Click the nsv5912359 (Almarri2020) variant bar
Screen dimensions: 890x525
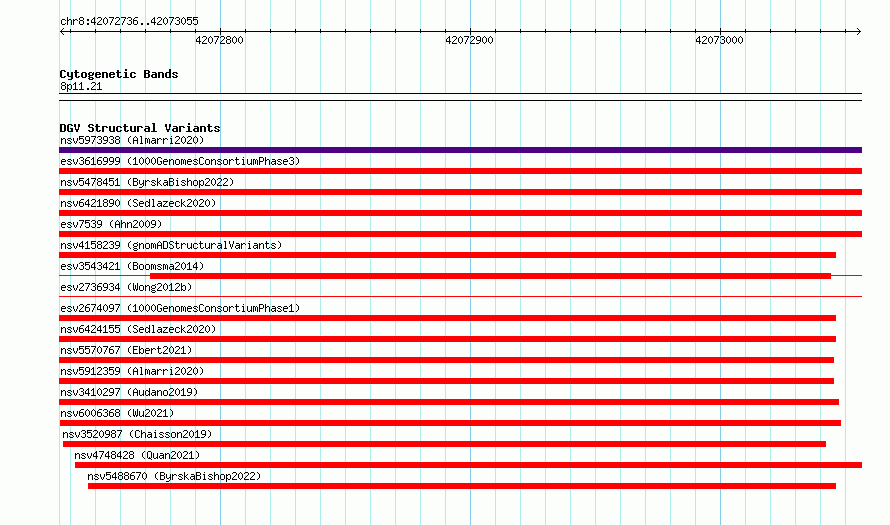click(446, 381)
